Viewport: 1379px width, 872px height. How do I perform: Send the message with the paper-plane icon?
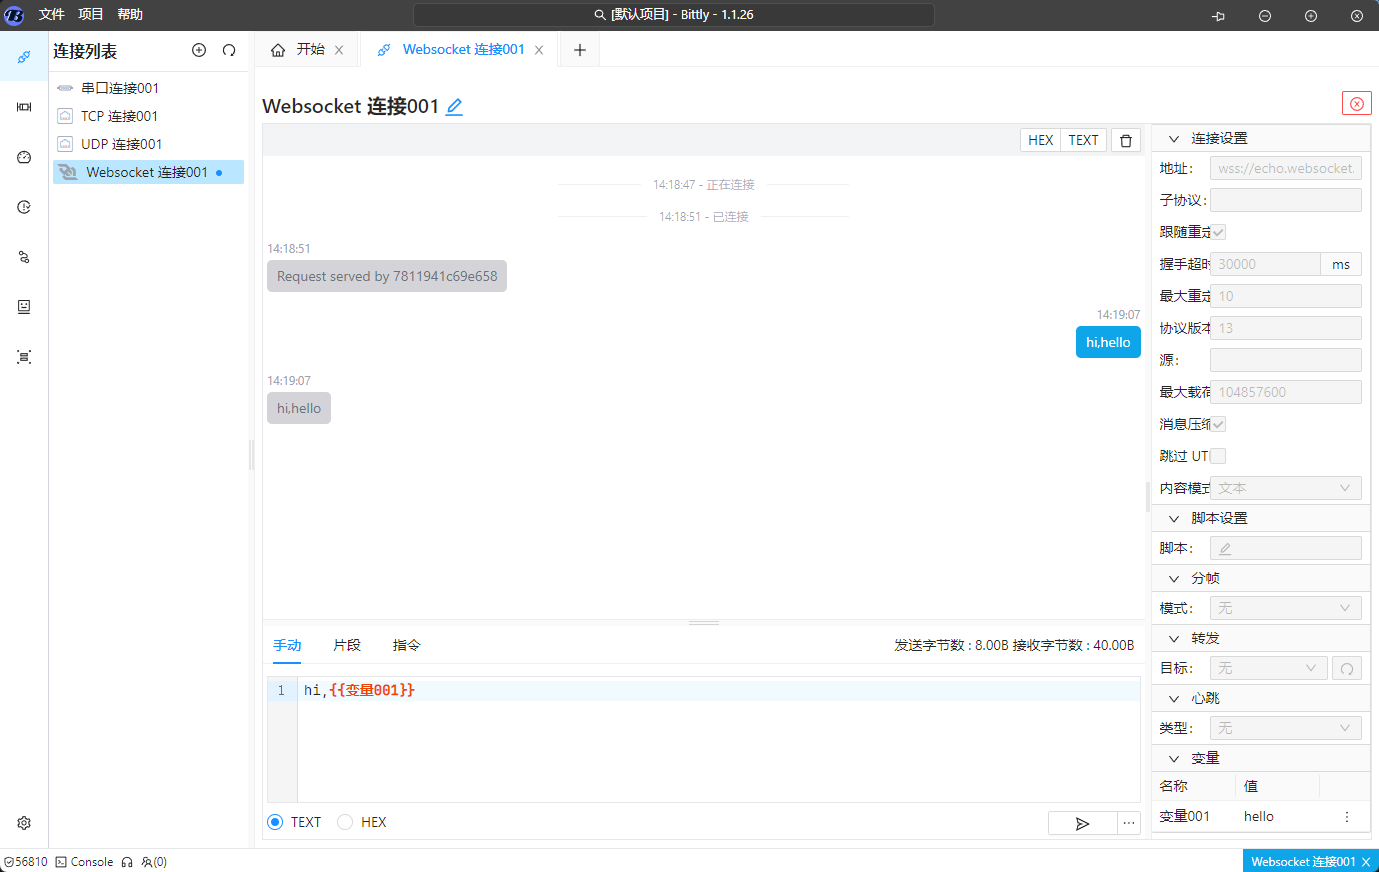click(x=1083, y=823)
